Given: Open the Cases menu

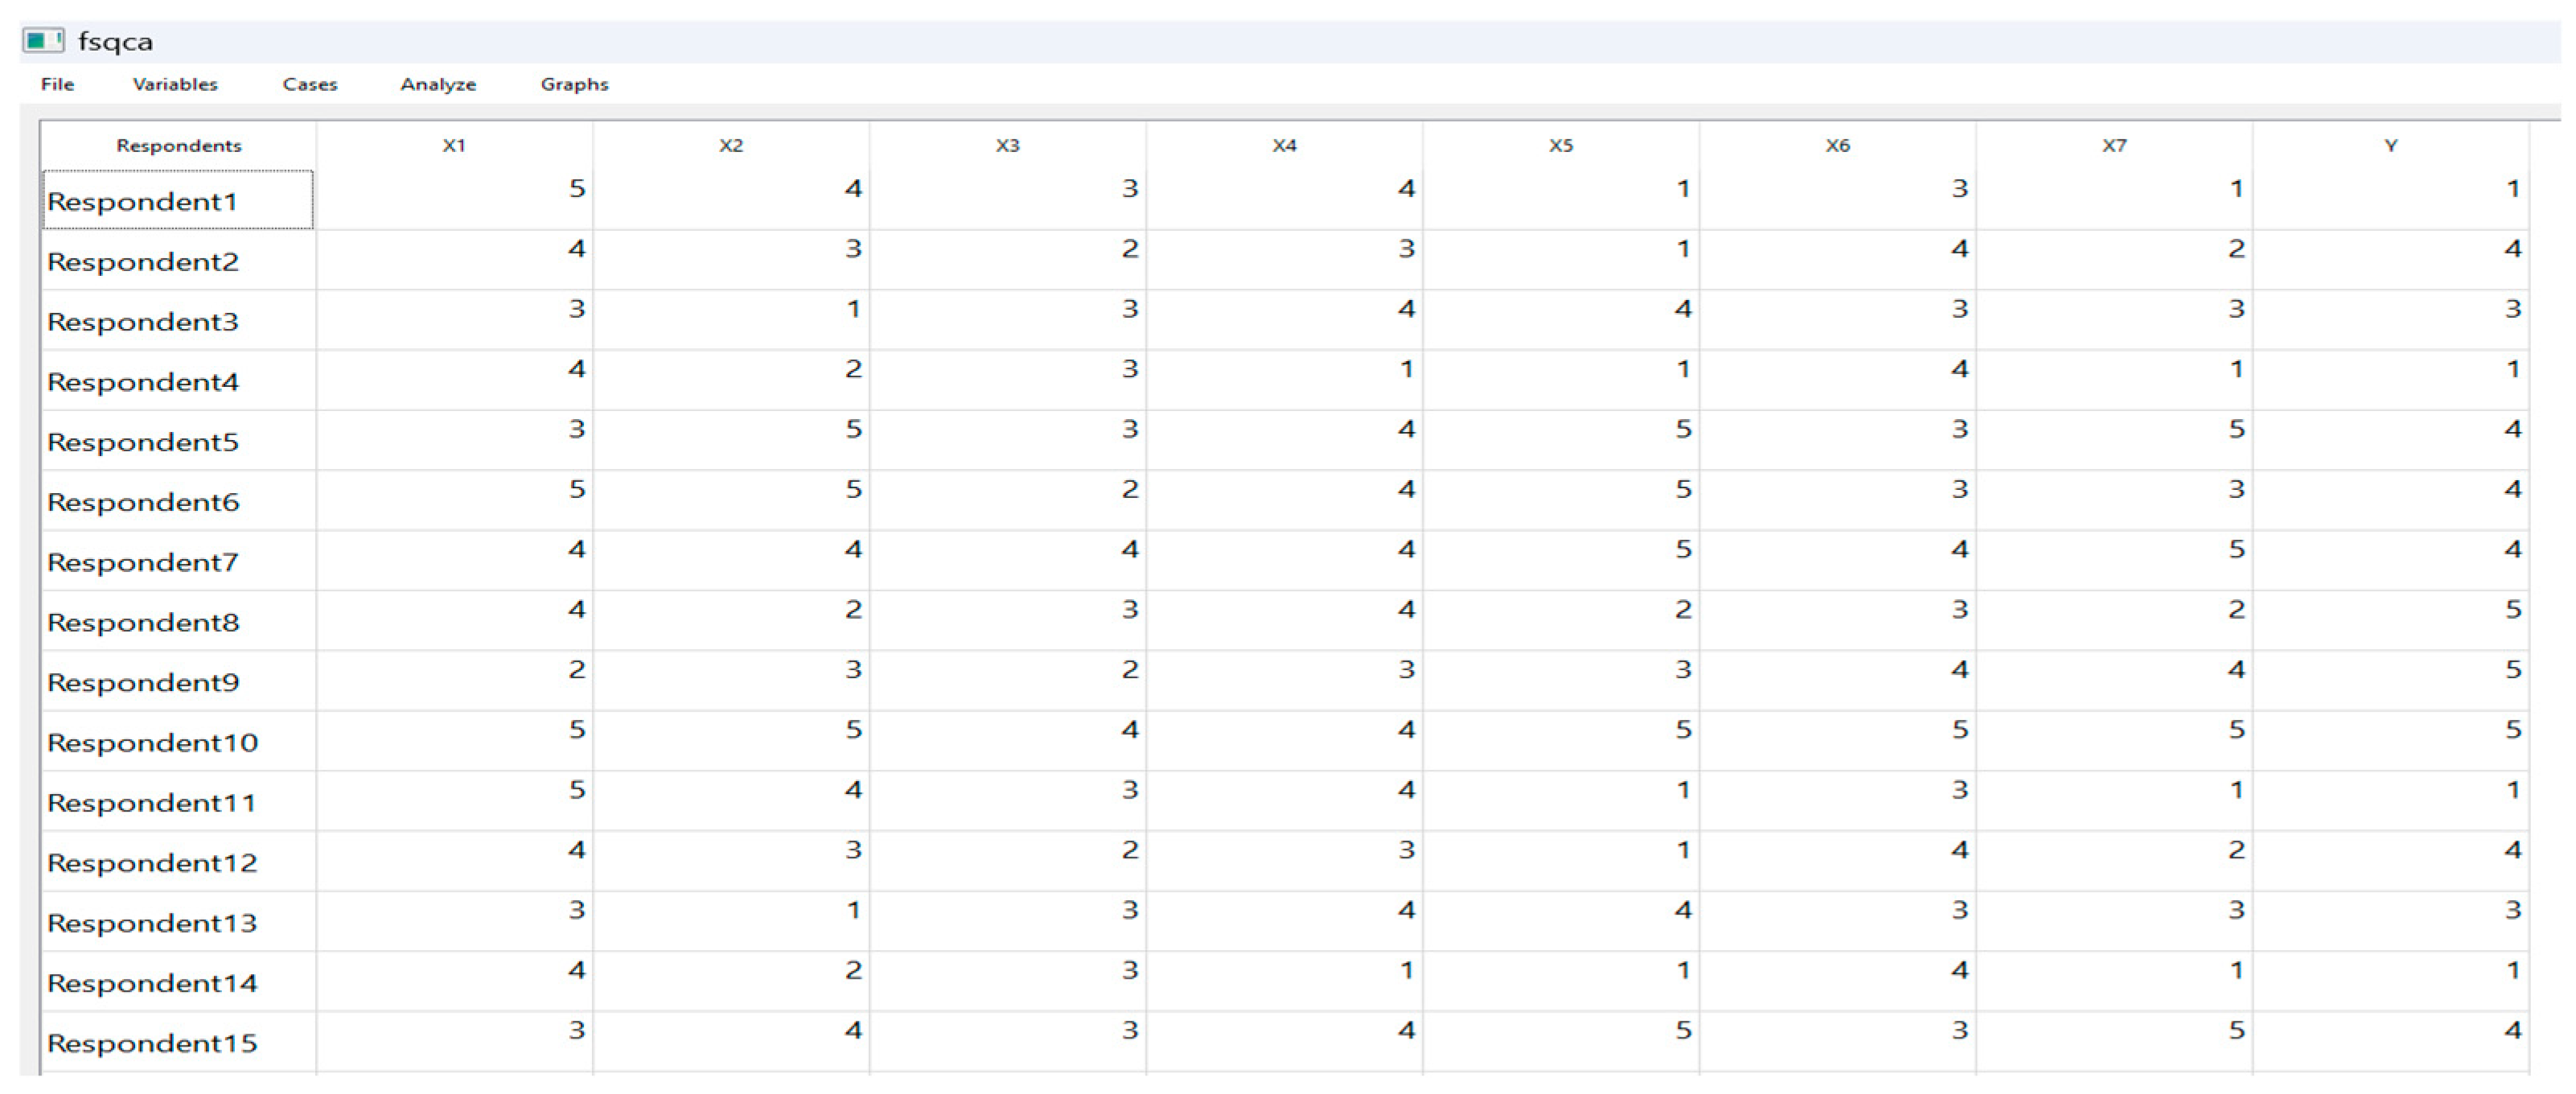Looking at the screenshot, I should point(310,84).
